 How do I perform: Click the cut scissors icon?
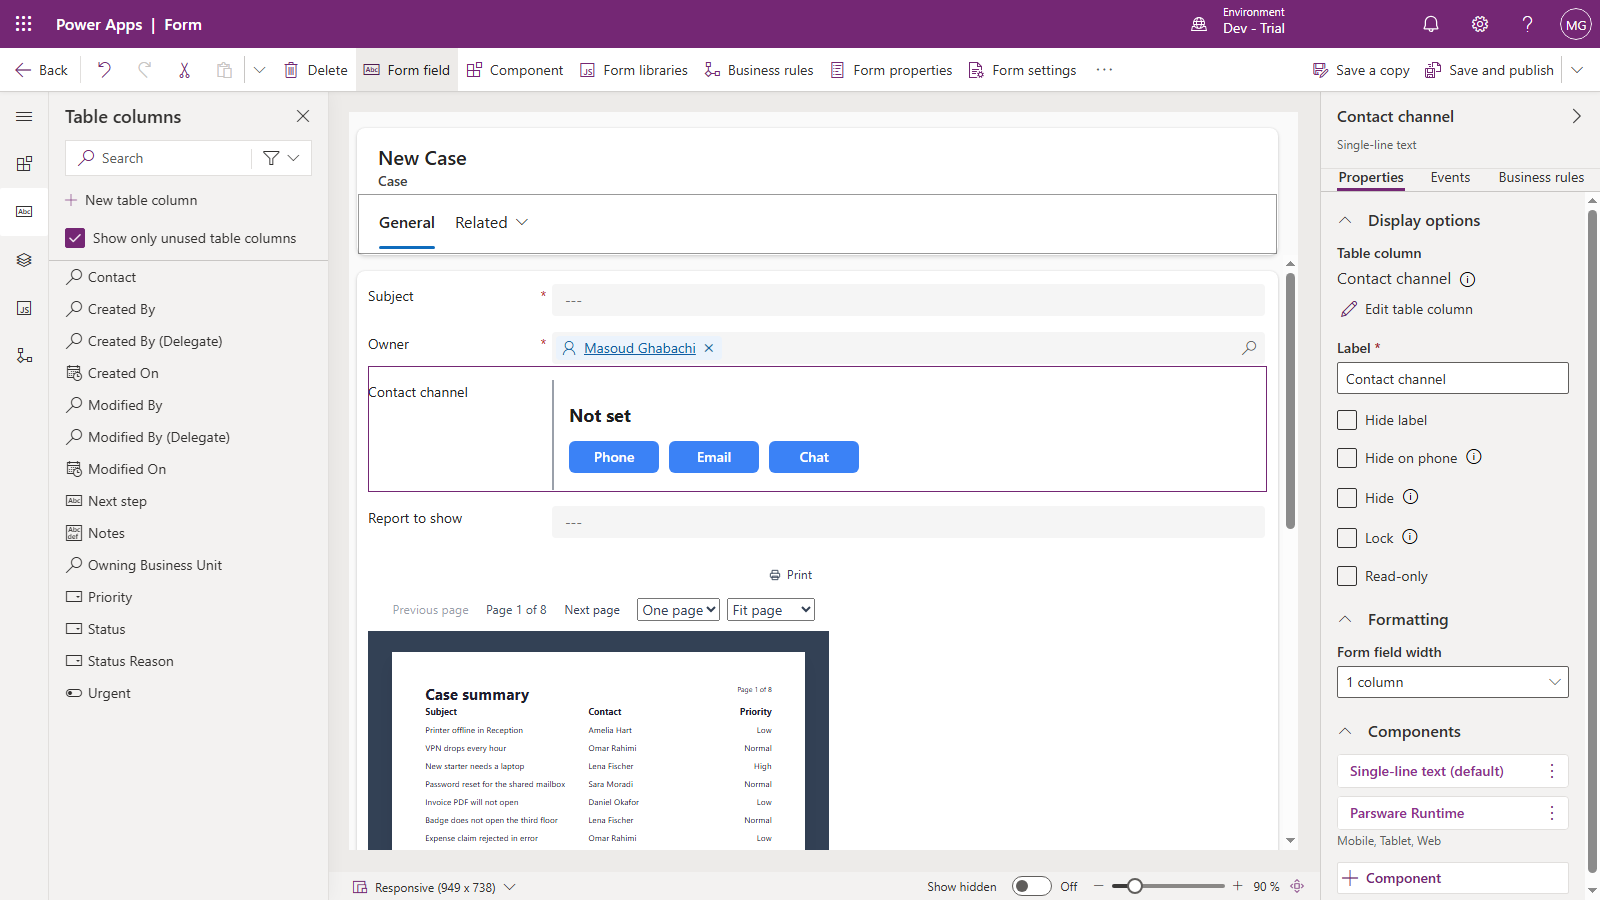[184, 70]
